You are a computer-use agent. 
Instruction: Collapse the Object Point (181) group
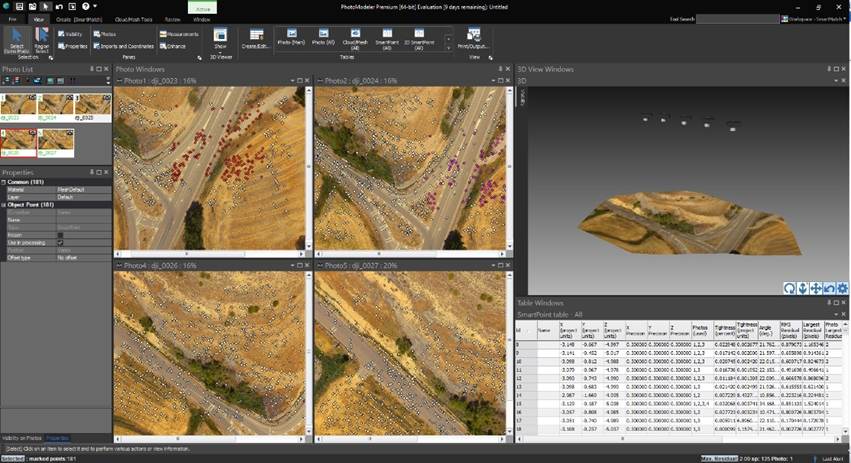pyautogui.click(x=4, y=205)
